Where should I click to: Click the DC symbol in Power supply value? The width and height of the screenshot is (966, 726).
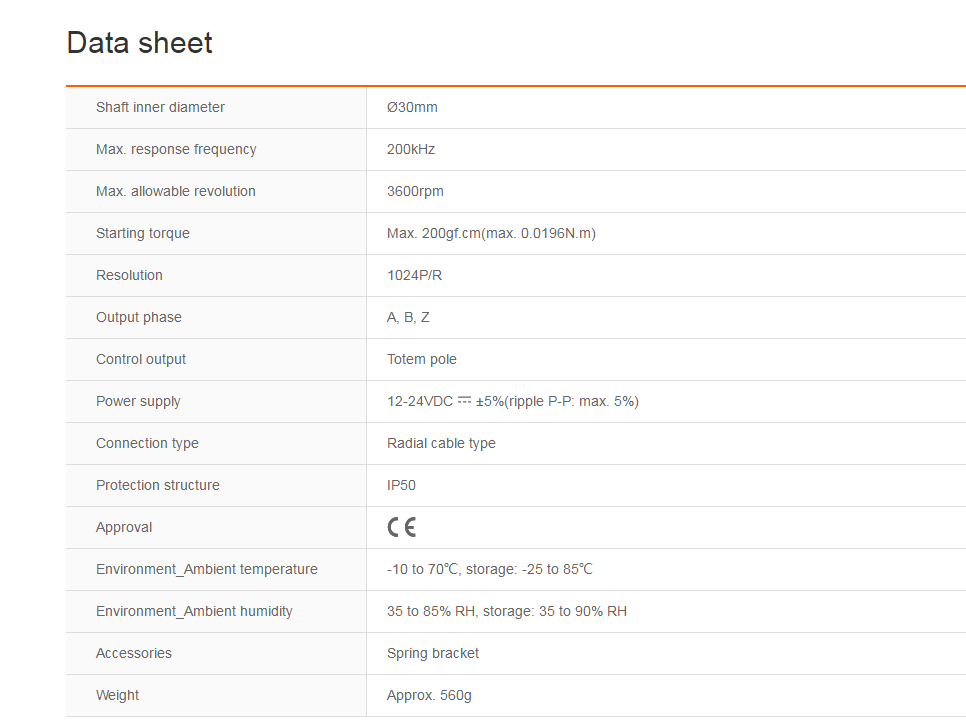coord(464,401)
